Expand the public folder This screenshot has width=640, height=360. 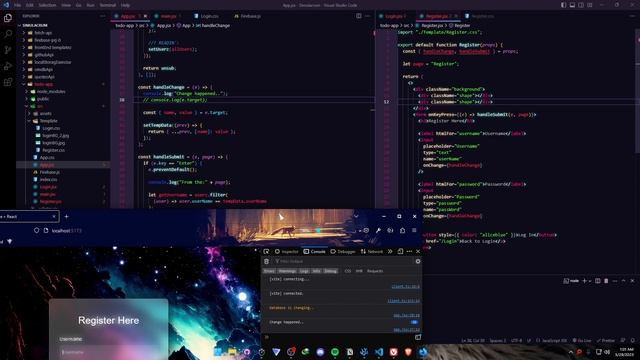tap(63, 99)
